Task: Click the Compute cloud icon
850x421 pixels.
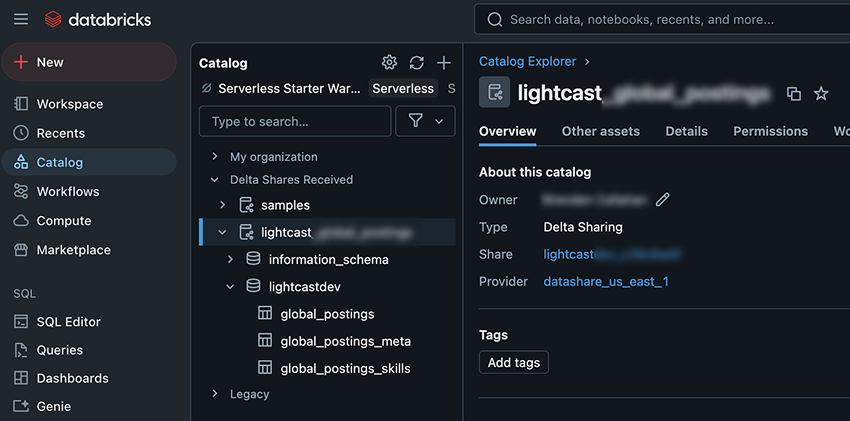Action: click(x=21, y=221)
